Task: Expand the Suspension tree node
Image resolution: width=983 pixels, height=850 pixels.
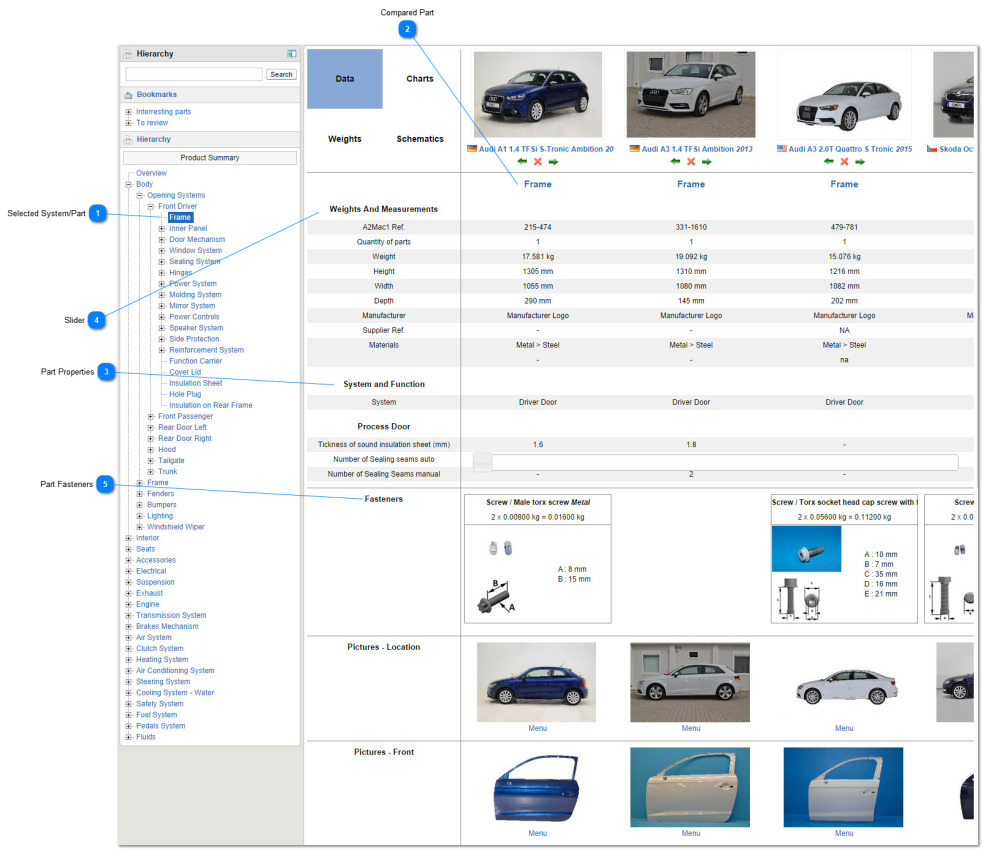Action: coord(129,582)
